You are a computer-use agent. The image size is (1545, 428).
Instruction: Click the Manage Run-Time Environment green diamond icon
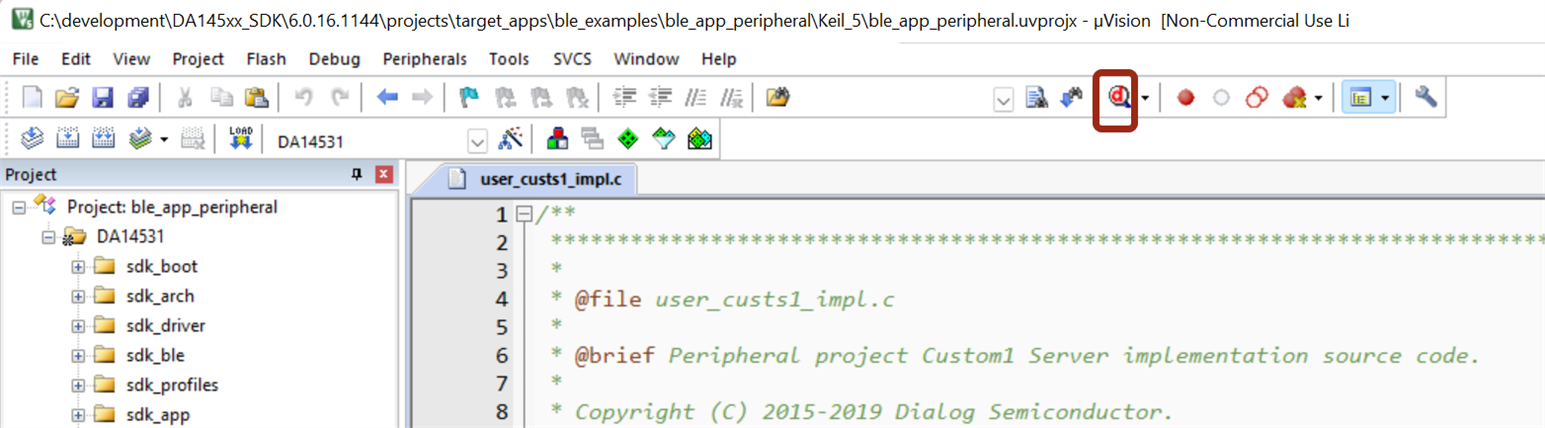point(627,139)
